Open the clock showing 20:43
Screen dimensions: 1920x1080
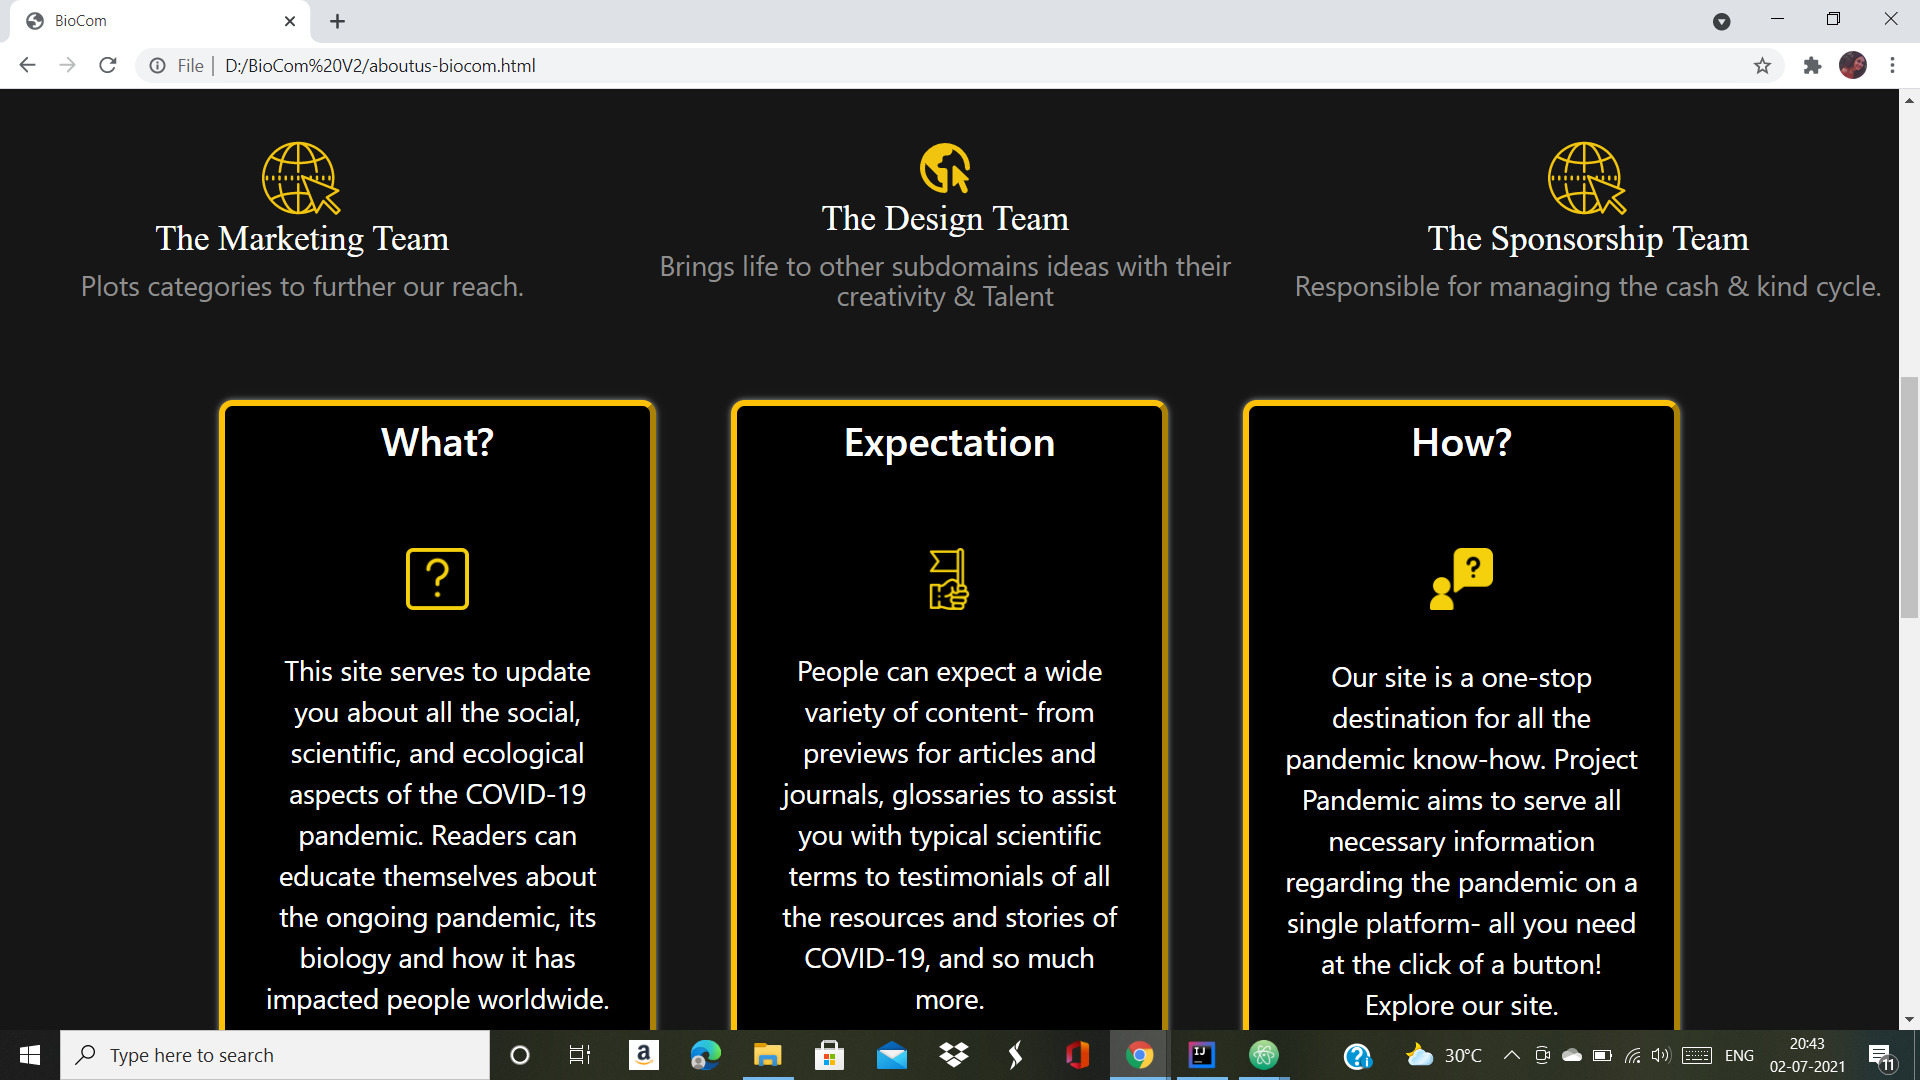click(1807, 1055)
